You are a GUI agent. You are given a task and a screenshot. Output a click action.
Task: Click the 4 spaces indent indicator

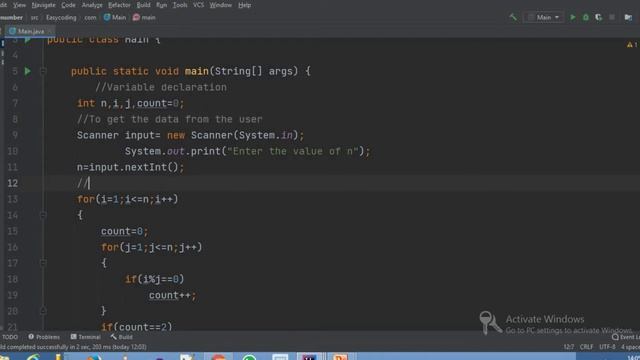630,347
